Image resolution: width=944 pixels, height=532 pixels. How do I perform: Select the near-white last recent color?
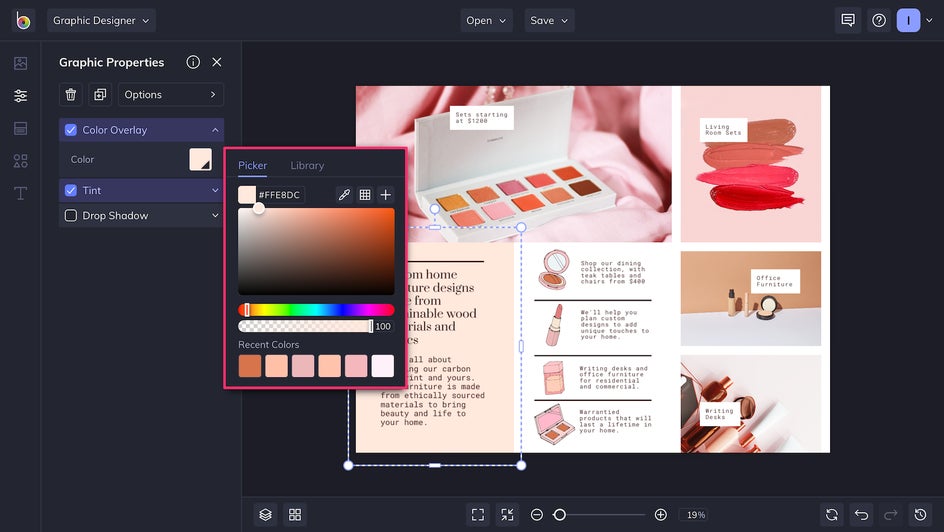click(x=382, y=366)
